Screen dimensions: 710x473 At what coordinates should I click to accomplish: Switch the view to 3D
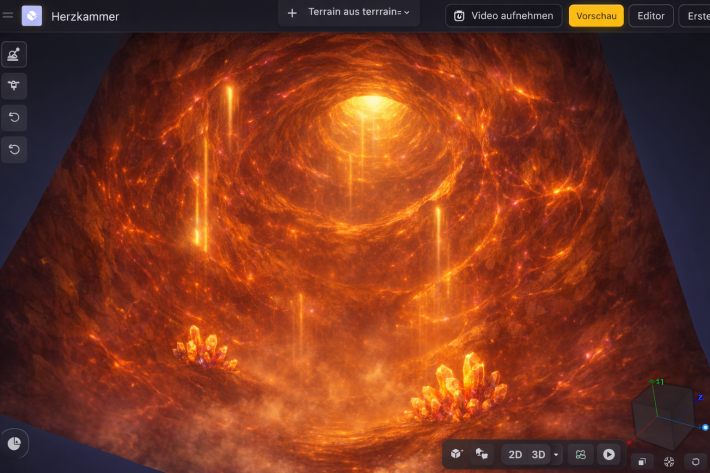(538, 454)
